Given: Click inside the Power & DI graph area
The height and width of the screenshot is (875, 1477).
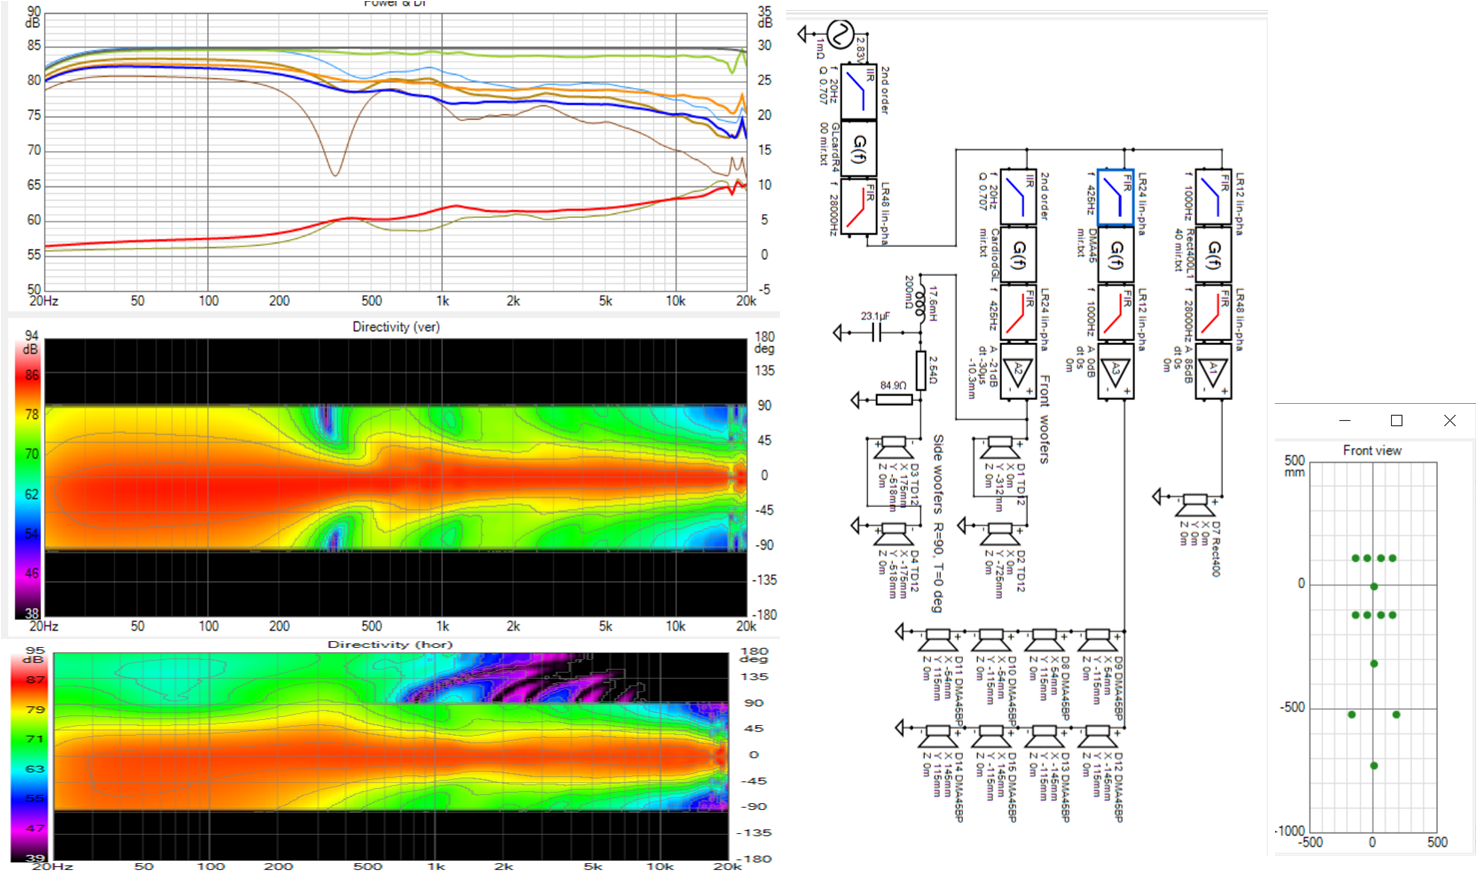Looking at the screenshot, I should [395, 150].
